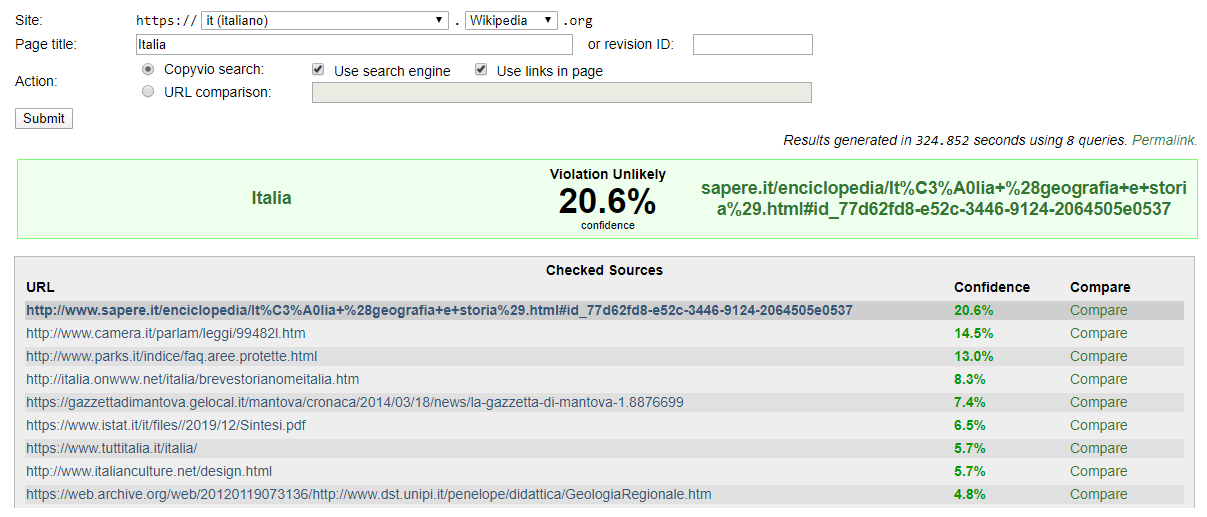Click the URL comparison text field

pyautogui.click(x=561, y=92)
